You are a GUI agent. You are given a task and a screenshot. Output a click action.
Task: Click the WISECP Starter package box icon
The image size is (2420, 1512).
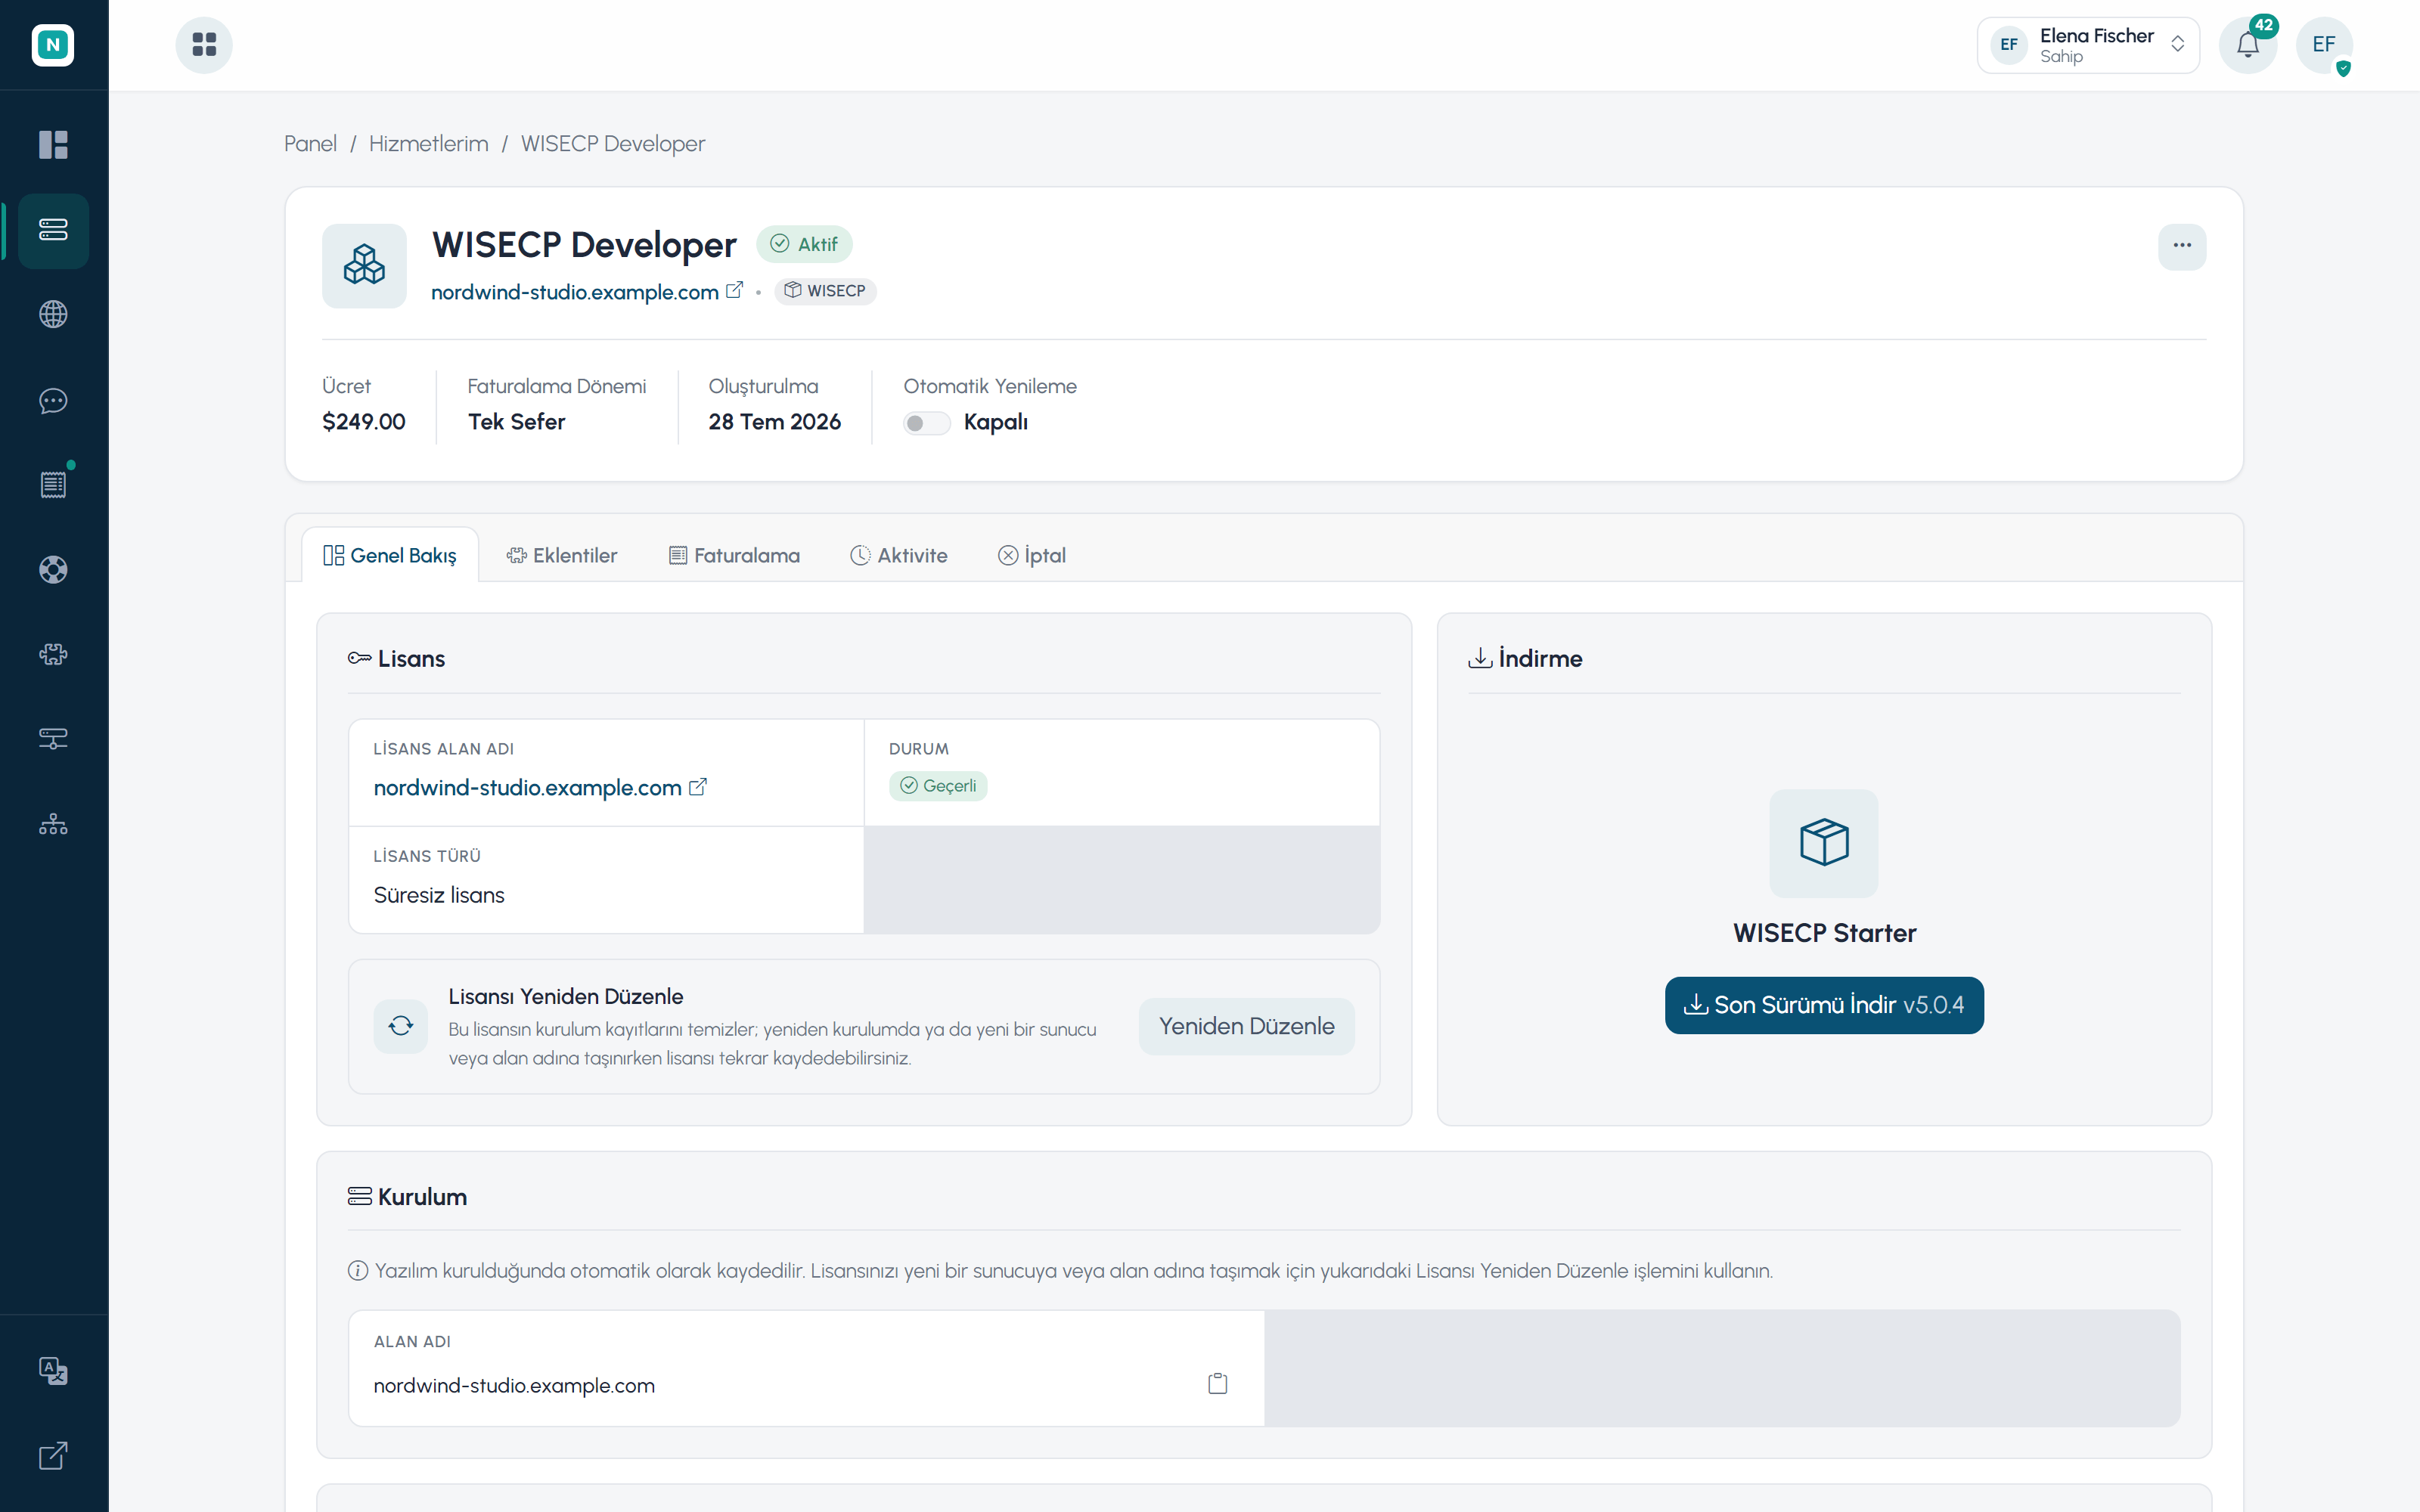[1824, 842]
